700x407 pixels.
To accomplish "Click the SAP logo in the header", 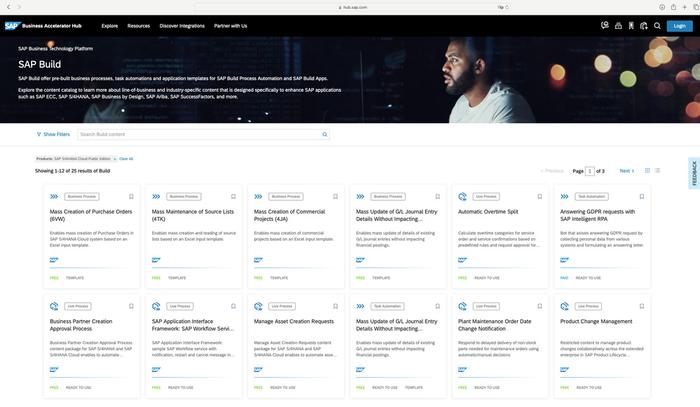I will click(x=11, y=26).
